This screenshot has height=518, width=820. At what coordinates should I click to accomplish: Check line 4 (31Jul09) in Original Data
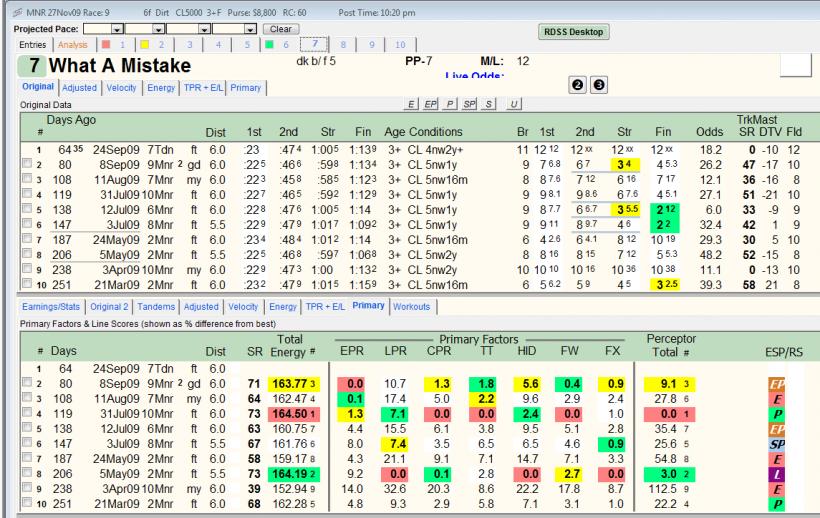click(x=27, y=193)
